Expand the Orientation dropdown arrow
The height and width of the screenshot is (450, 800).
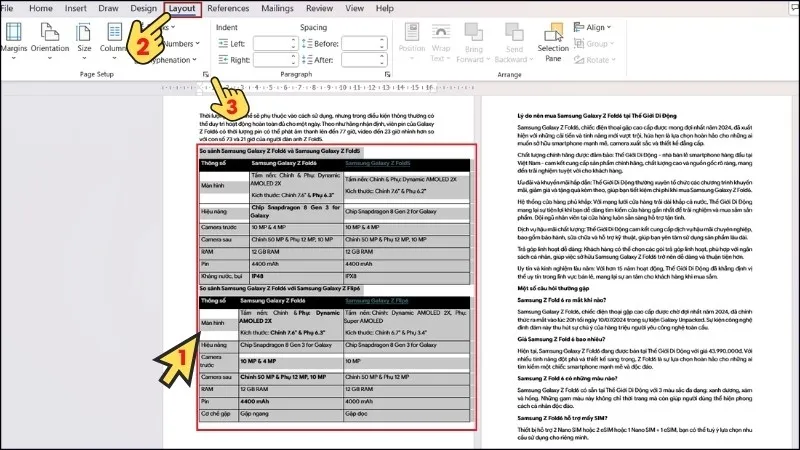click(x=49, y=58)
